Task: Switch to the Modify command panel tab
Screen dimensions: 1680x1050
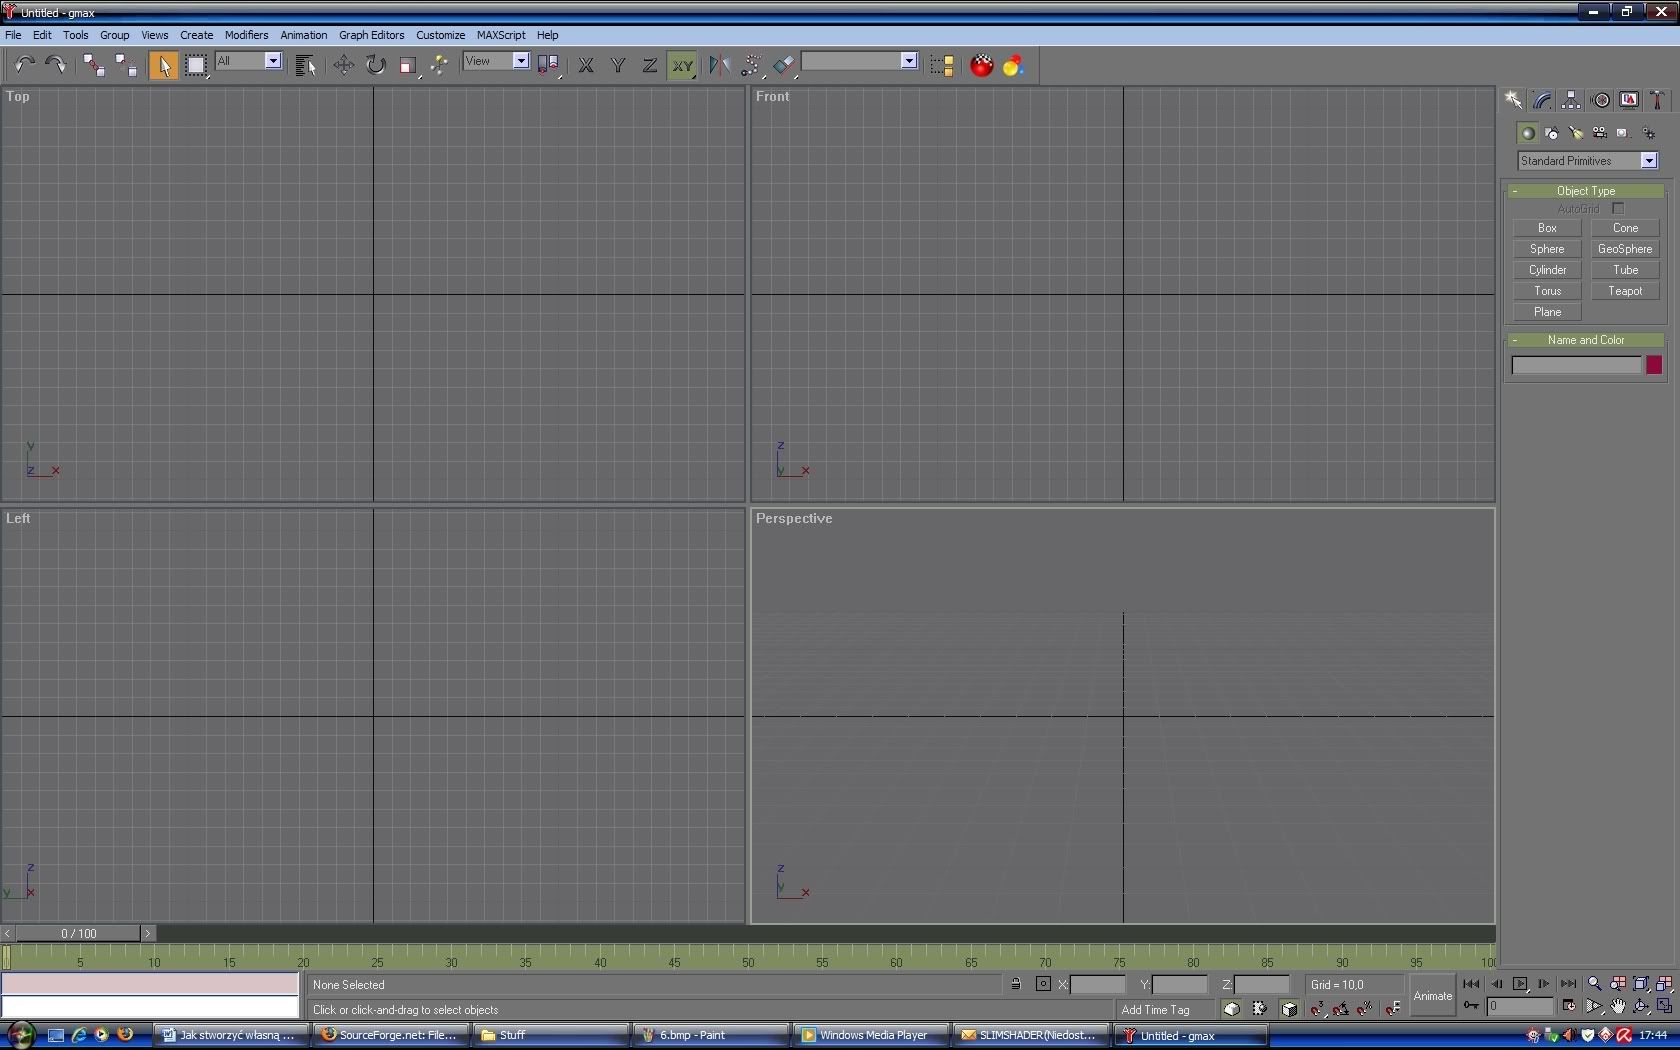Action: coord(1543,100)
